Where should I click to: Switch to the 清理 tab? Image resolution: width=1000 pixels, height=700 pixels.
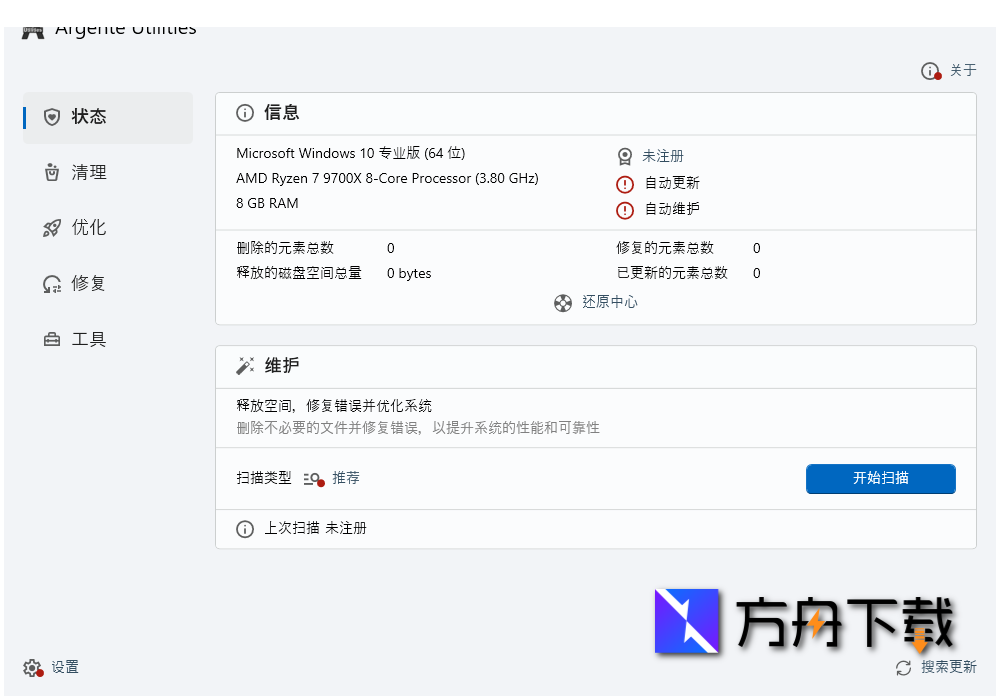89,173
